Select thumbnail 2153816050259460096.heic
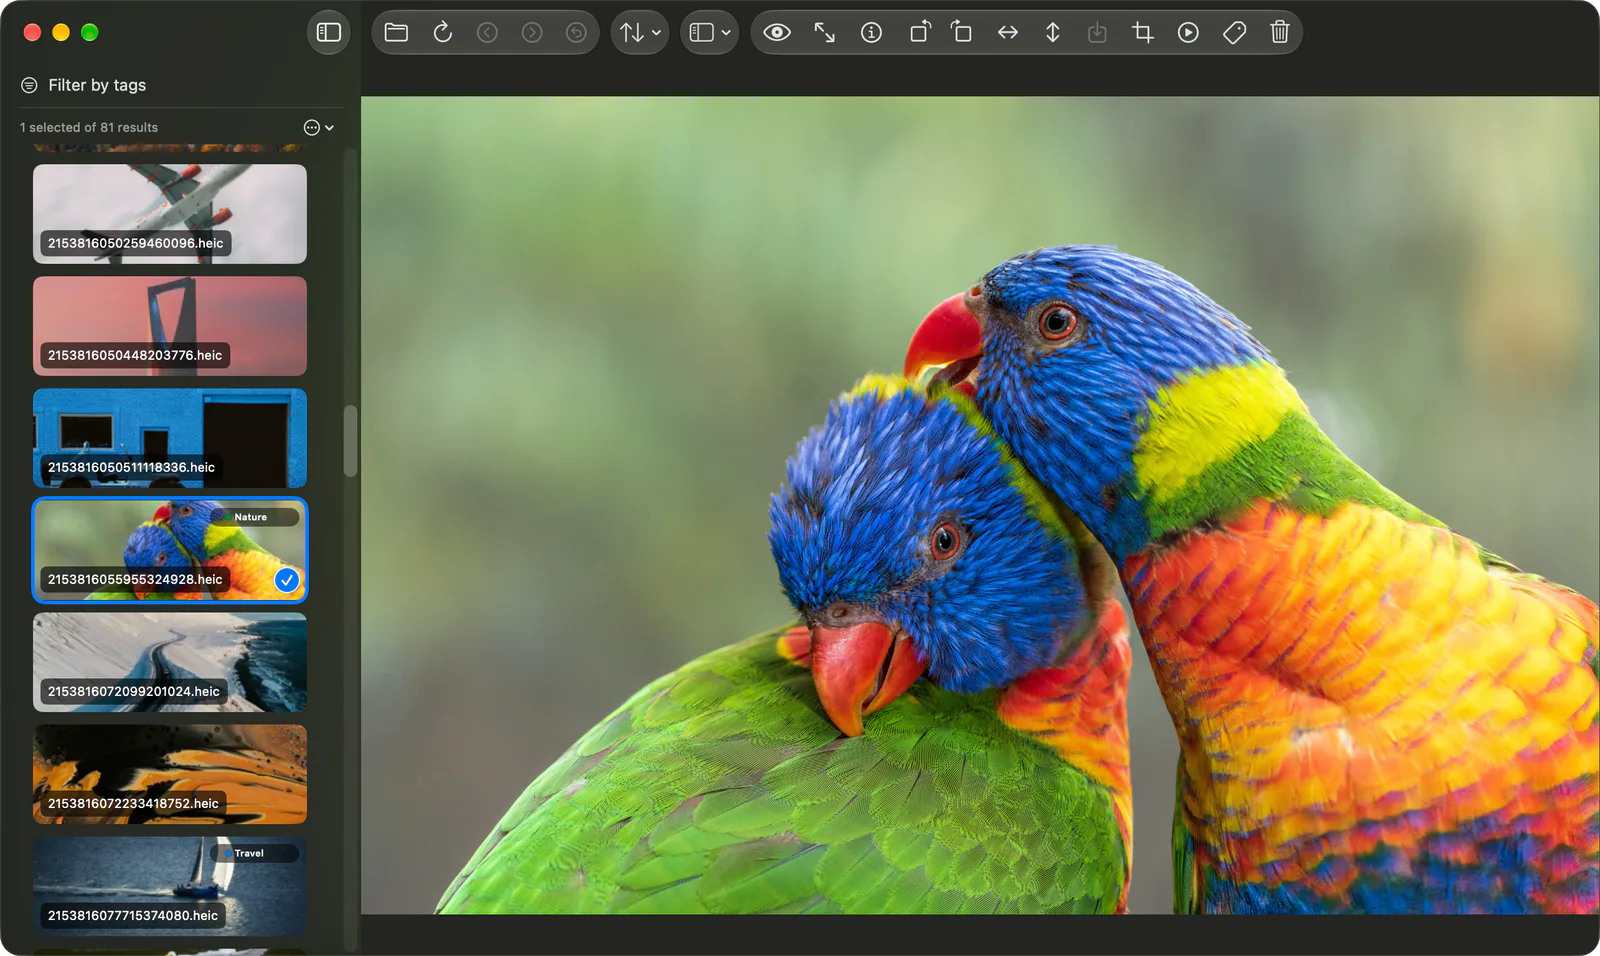This screenshot has height=956, width=1600. click(x=170, y=214)
